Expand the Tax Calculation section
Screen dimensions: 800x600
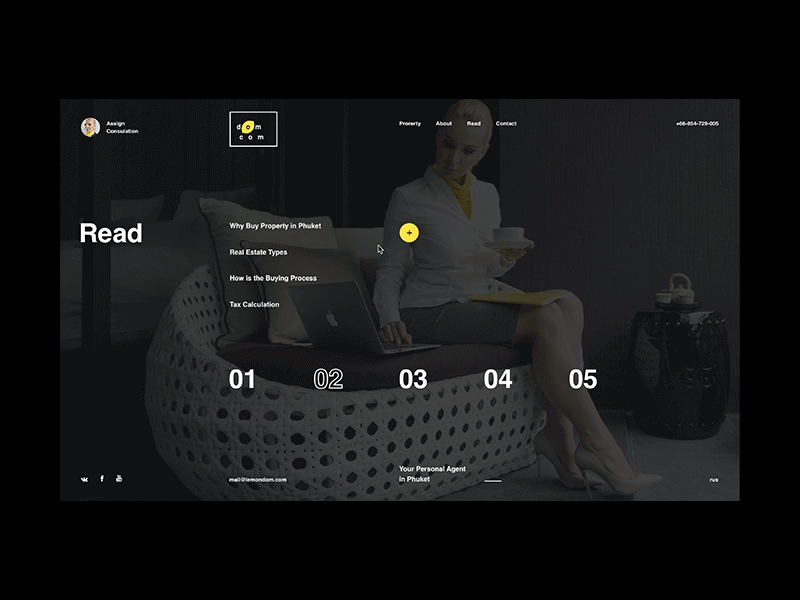[254, 303]
